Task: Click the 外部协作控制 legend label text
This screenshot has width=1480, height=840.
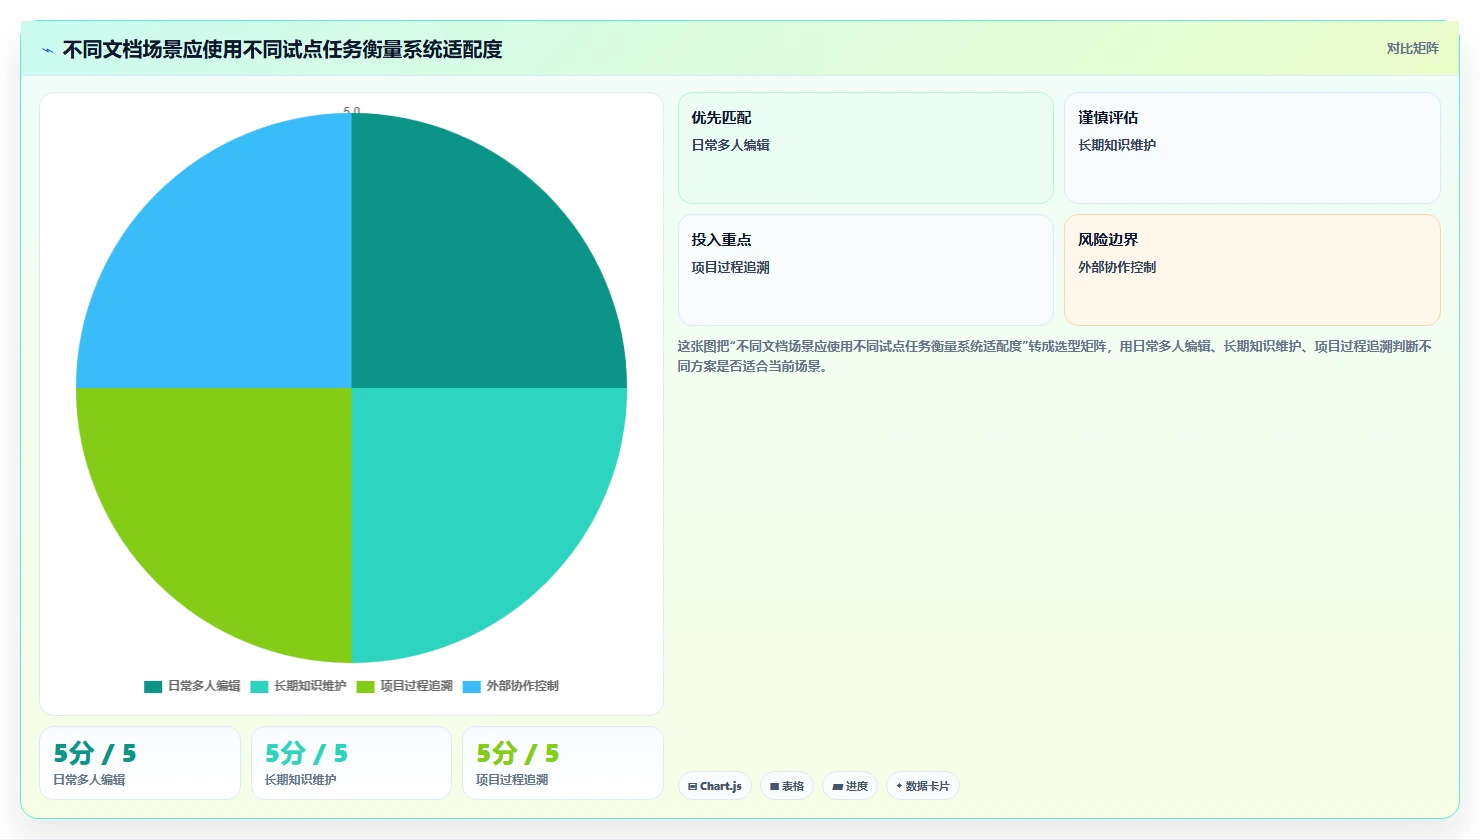Action: click(x=522, y=686)
